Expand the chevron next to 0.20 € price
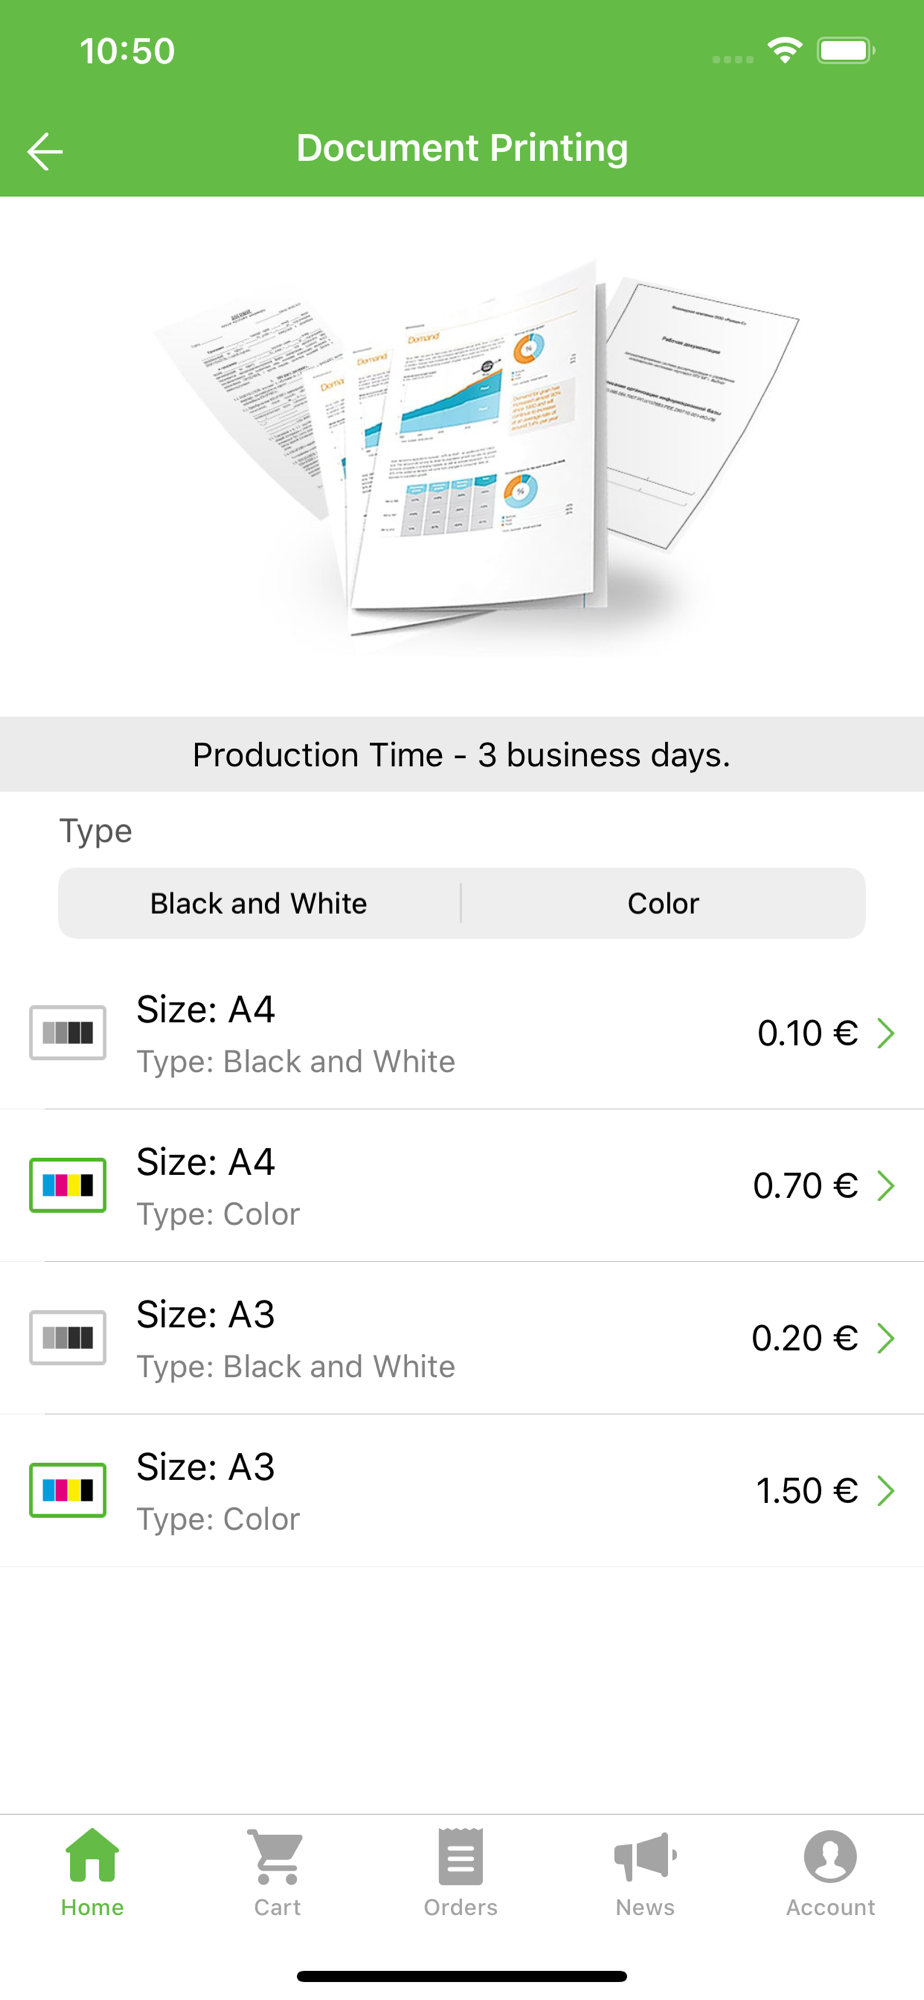Image resolution: width=924 pixels, height=2000 pixels. (x=886, y=1338)
